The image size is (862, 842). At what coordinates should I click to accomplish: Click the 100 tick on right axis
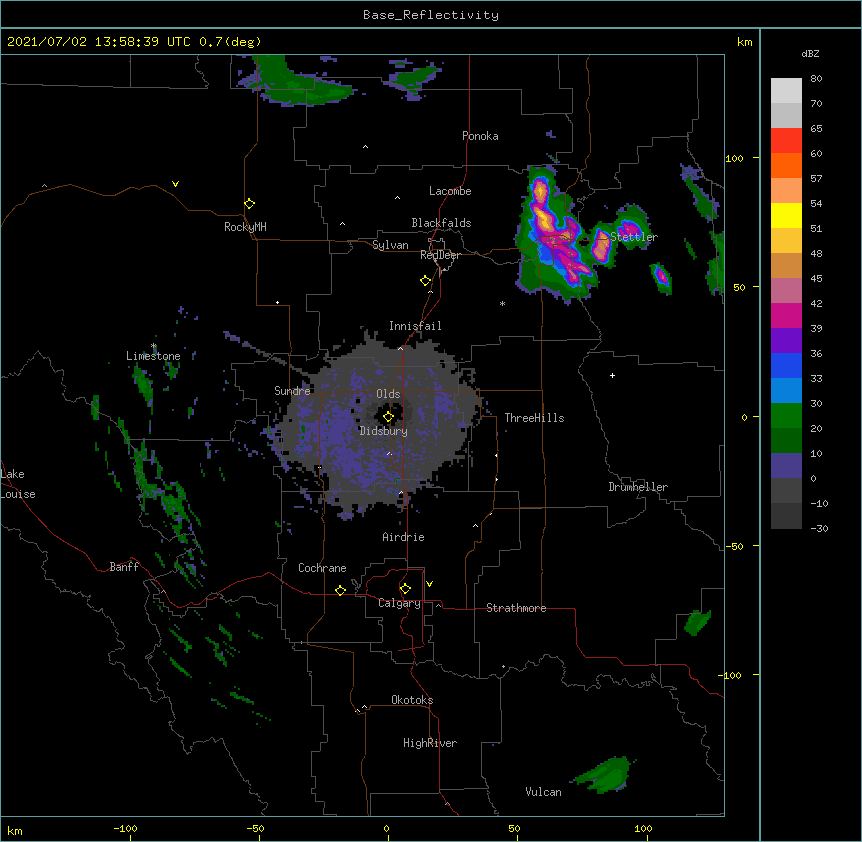734,158
